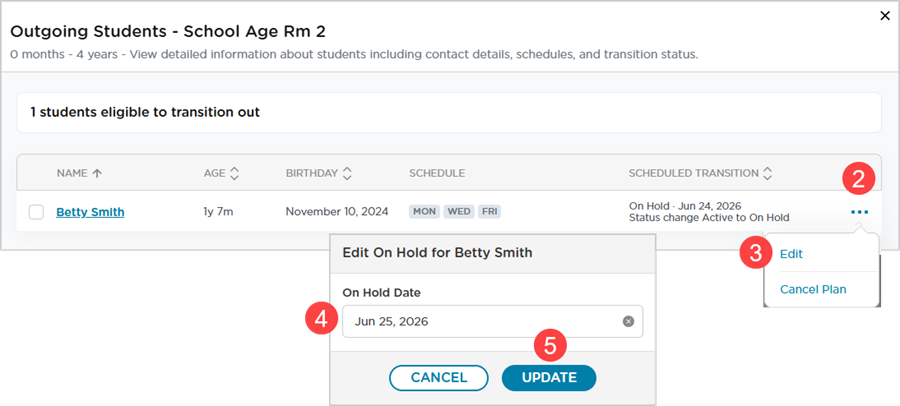The image size is (900, 406).
Task: Click the Status change Active to On Hold text
Action: click(709, 218)
